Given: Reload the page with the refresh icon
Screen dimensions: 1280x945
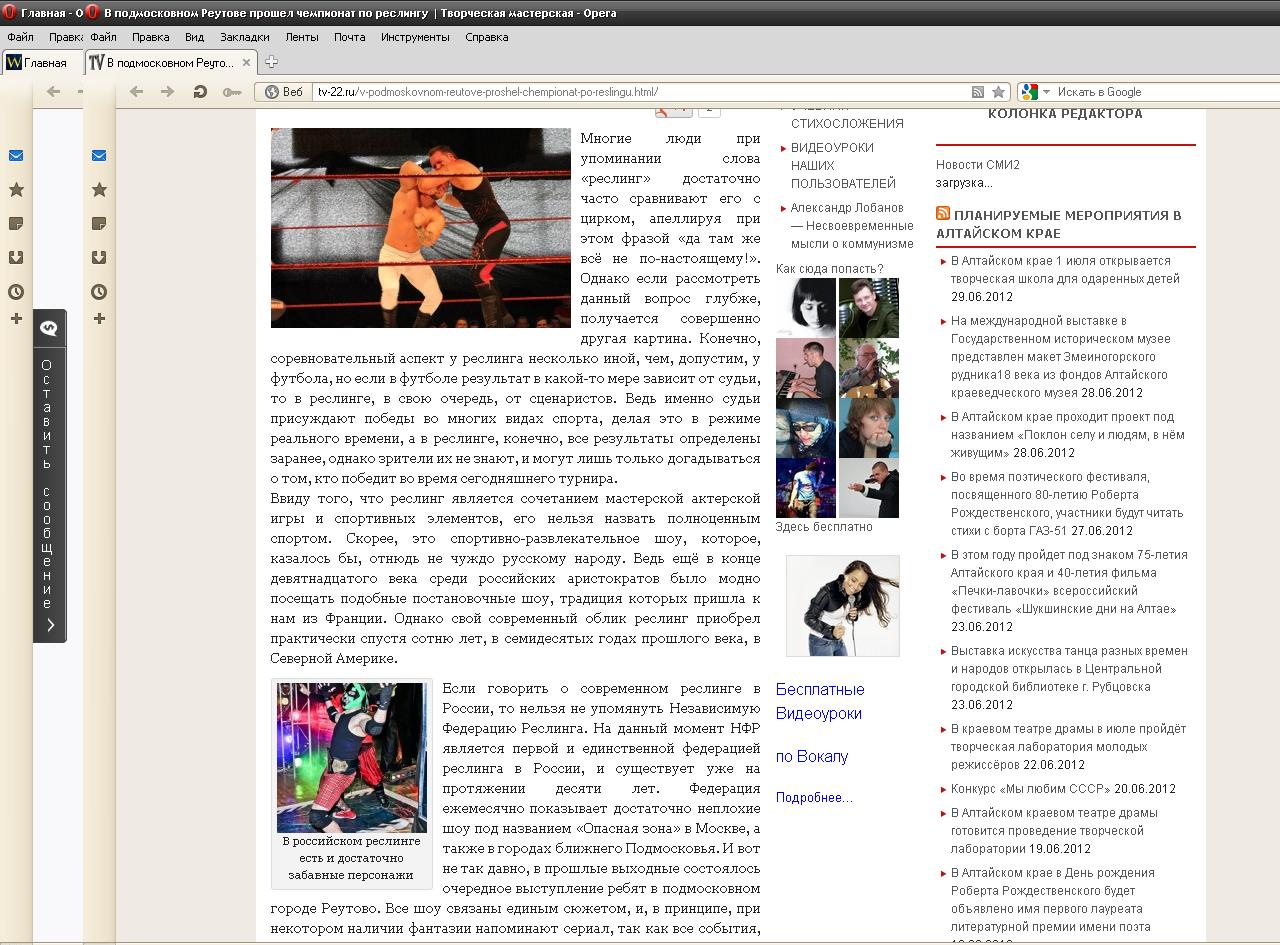Looking at the screenshot, I should point(200,92).
